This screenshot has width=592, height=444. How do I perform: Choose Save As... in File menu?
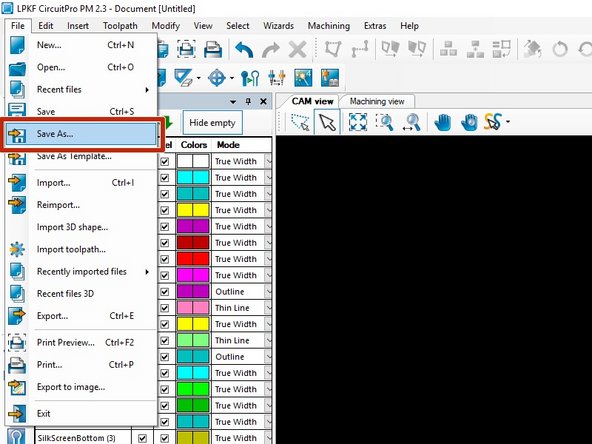[81, 134]
